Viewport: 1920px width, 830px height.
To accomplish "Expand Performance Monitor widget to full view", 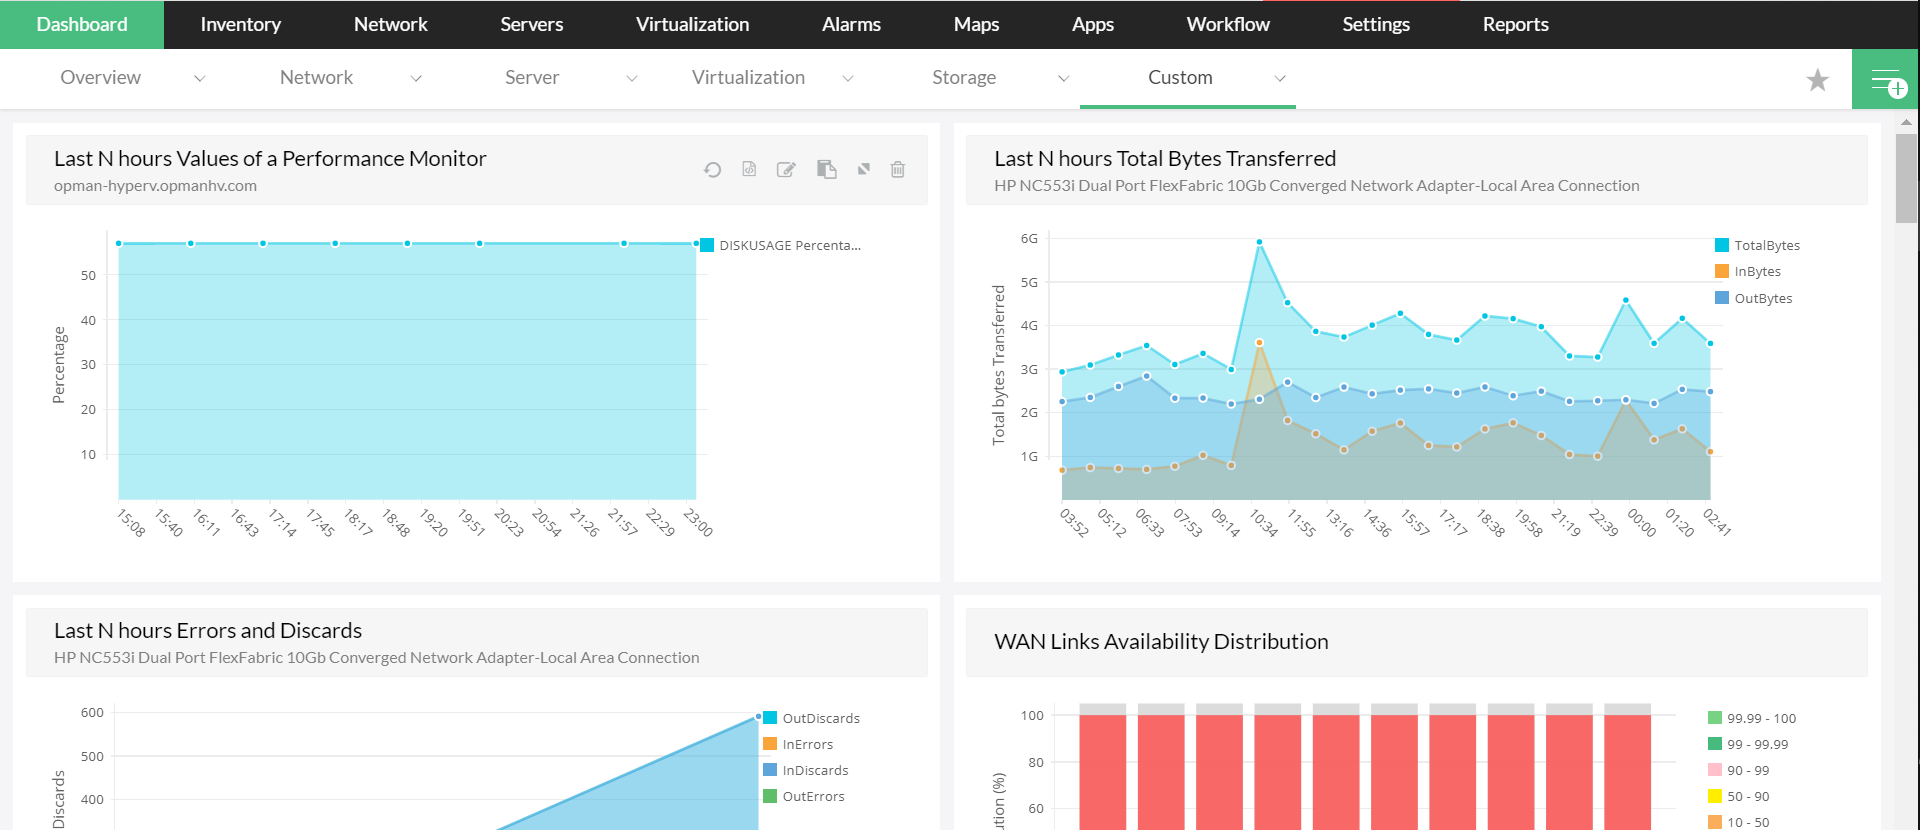I will (864, 169).
